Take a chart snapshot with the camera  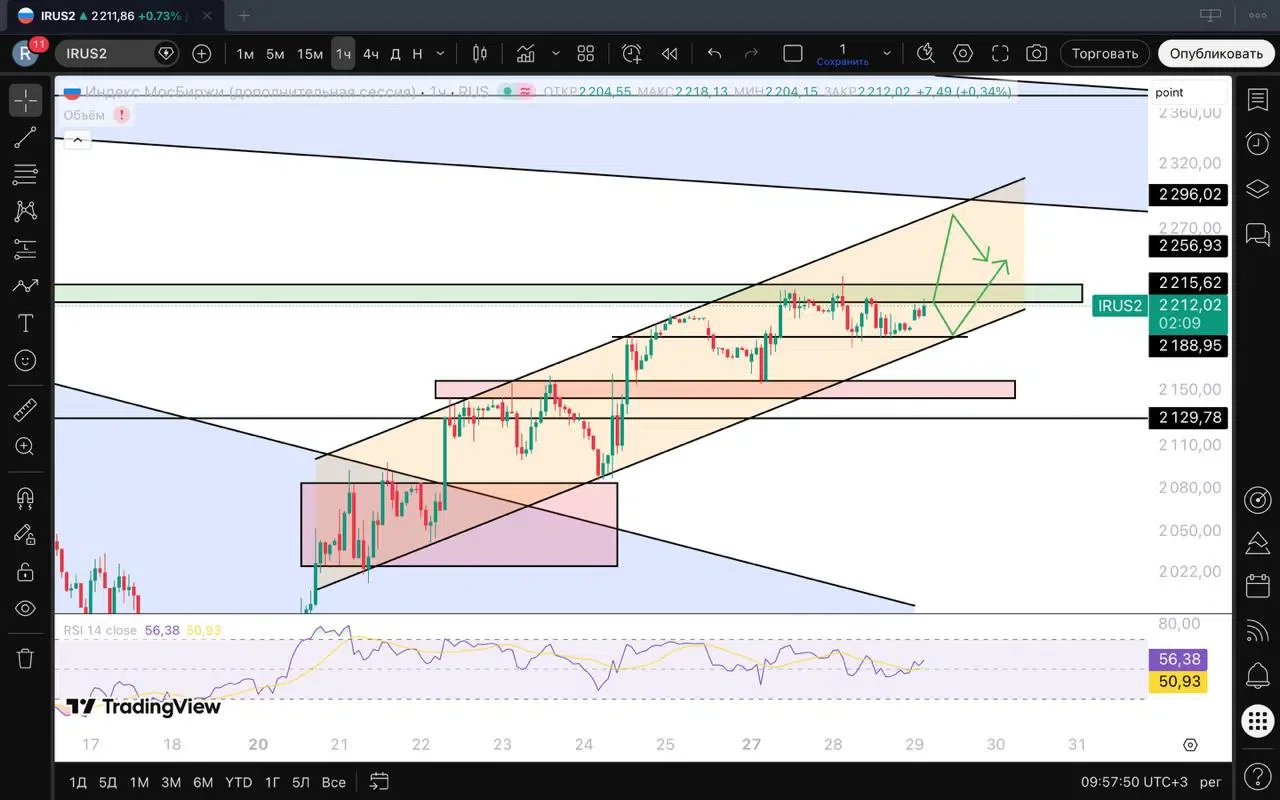pos(1037,53)
